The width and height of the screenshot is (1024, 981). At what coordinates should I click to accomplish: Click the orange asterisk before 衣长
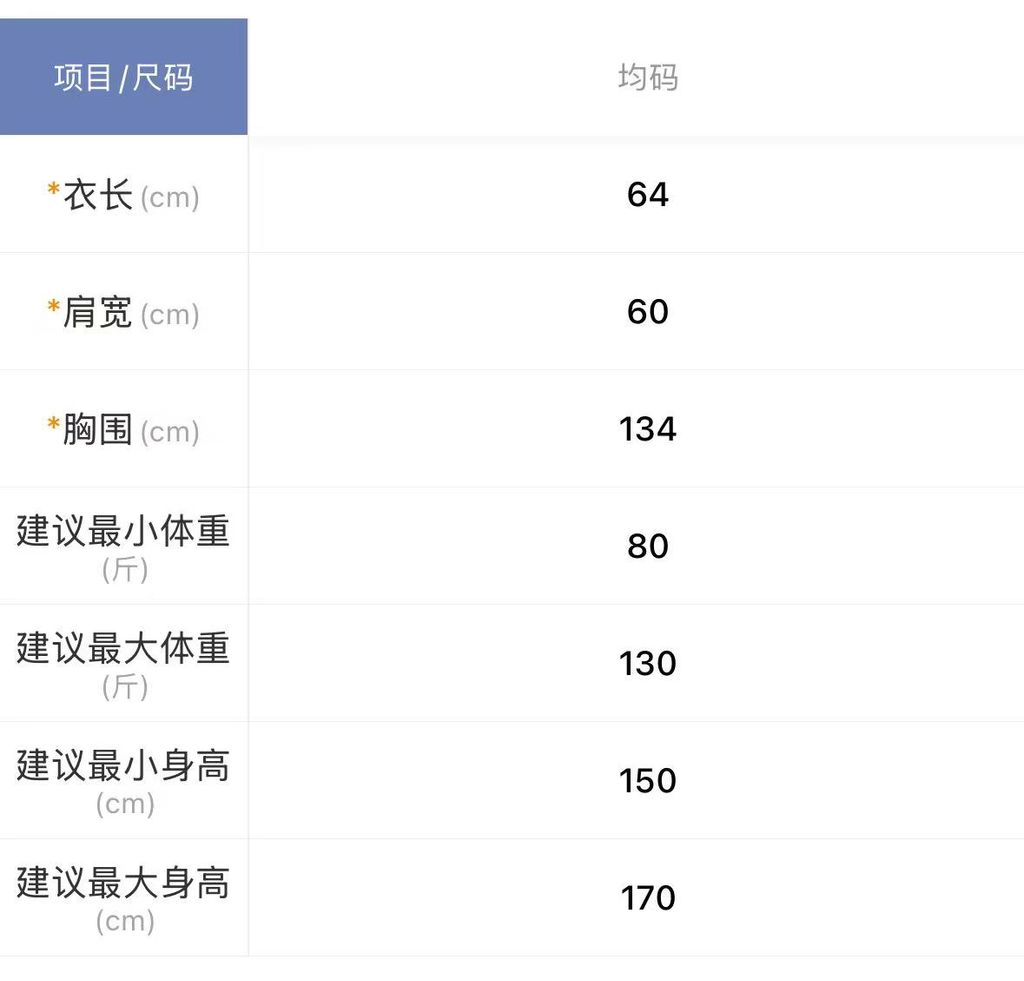click(54, 190)
